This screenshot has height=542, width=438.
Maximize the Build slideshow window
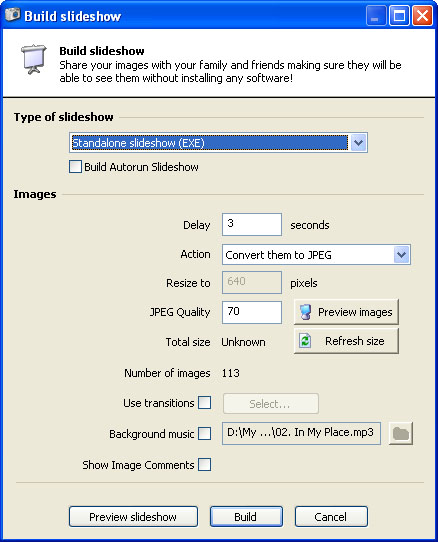[399, 16]
